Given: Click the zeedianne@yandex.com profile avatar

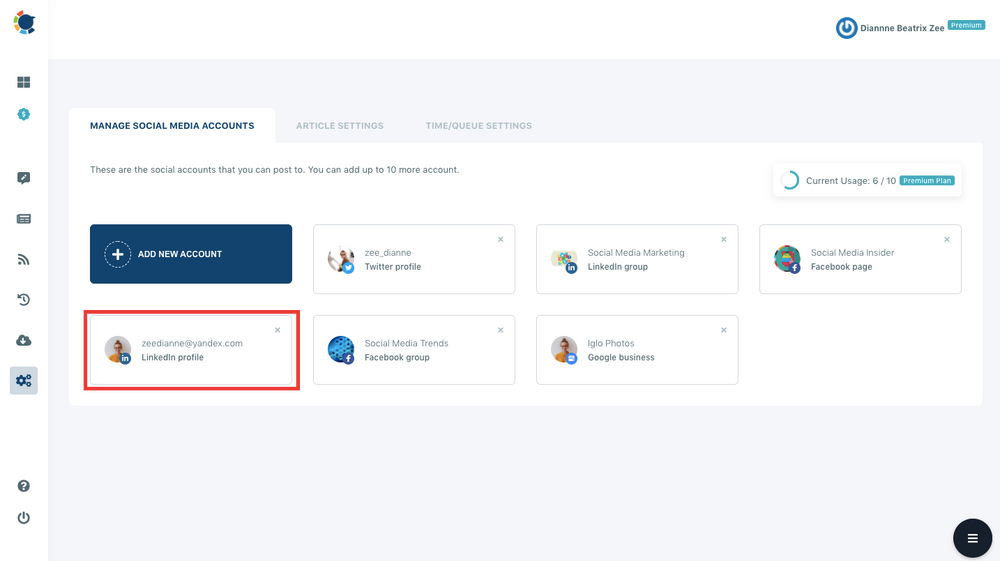Looking at the screenshot, I should [118, 350].
